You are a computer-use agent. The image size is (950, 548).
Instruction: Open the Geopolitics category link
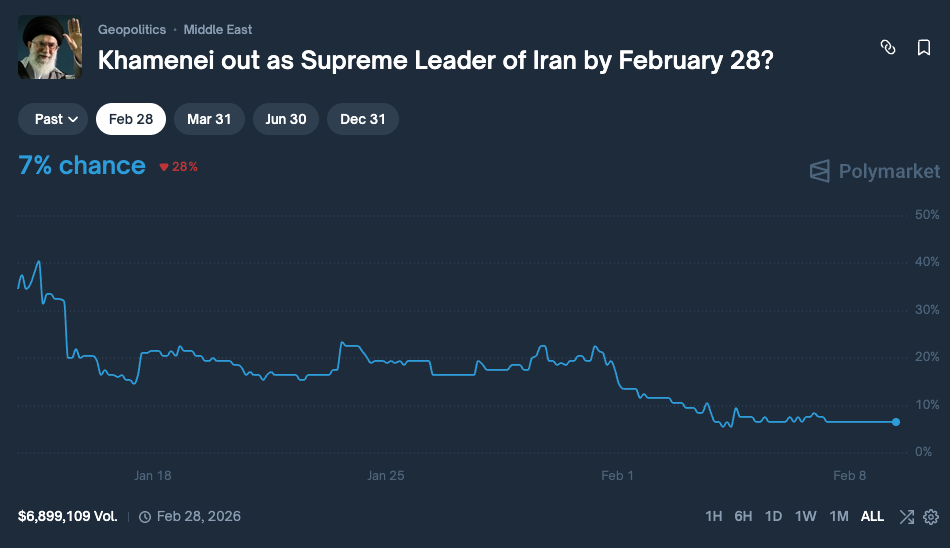click(132, 30)
